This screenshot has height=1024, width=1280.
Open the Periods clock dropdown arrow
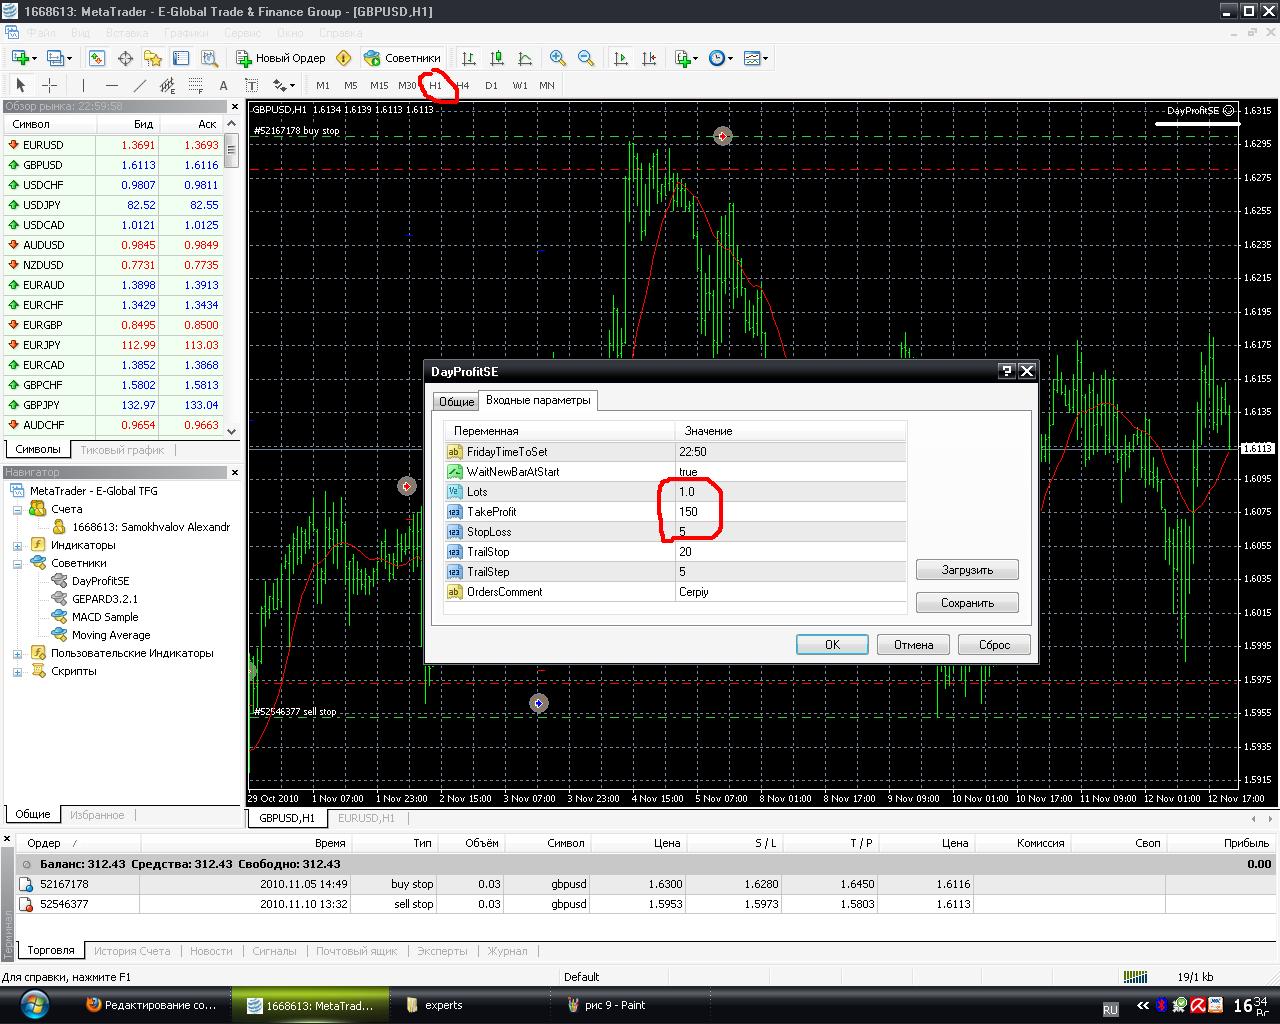click(731, 58)
